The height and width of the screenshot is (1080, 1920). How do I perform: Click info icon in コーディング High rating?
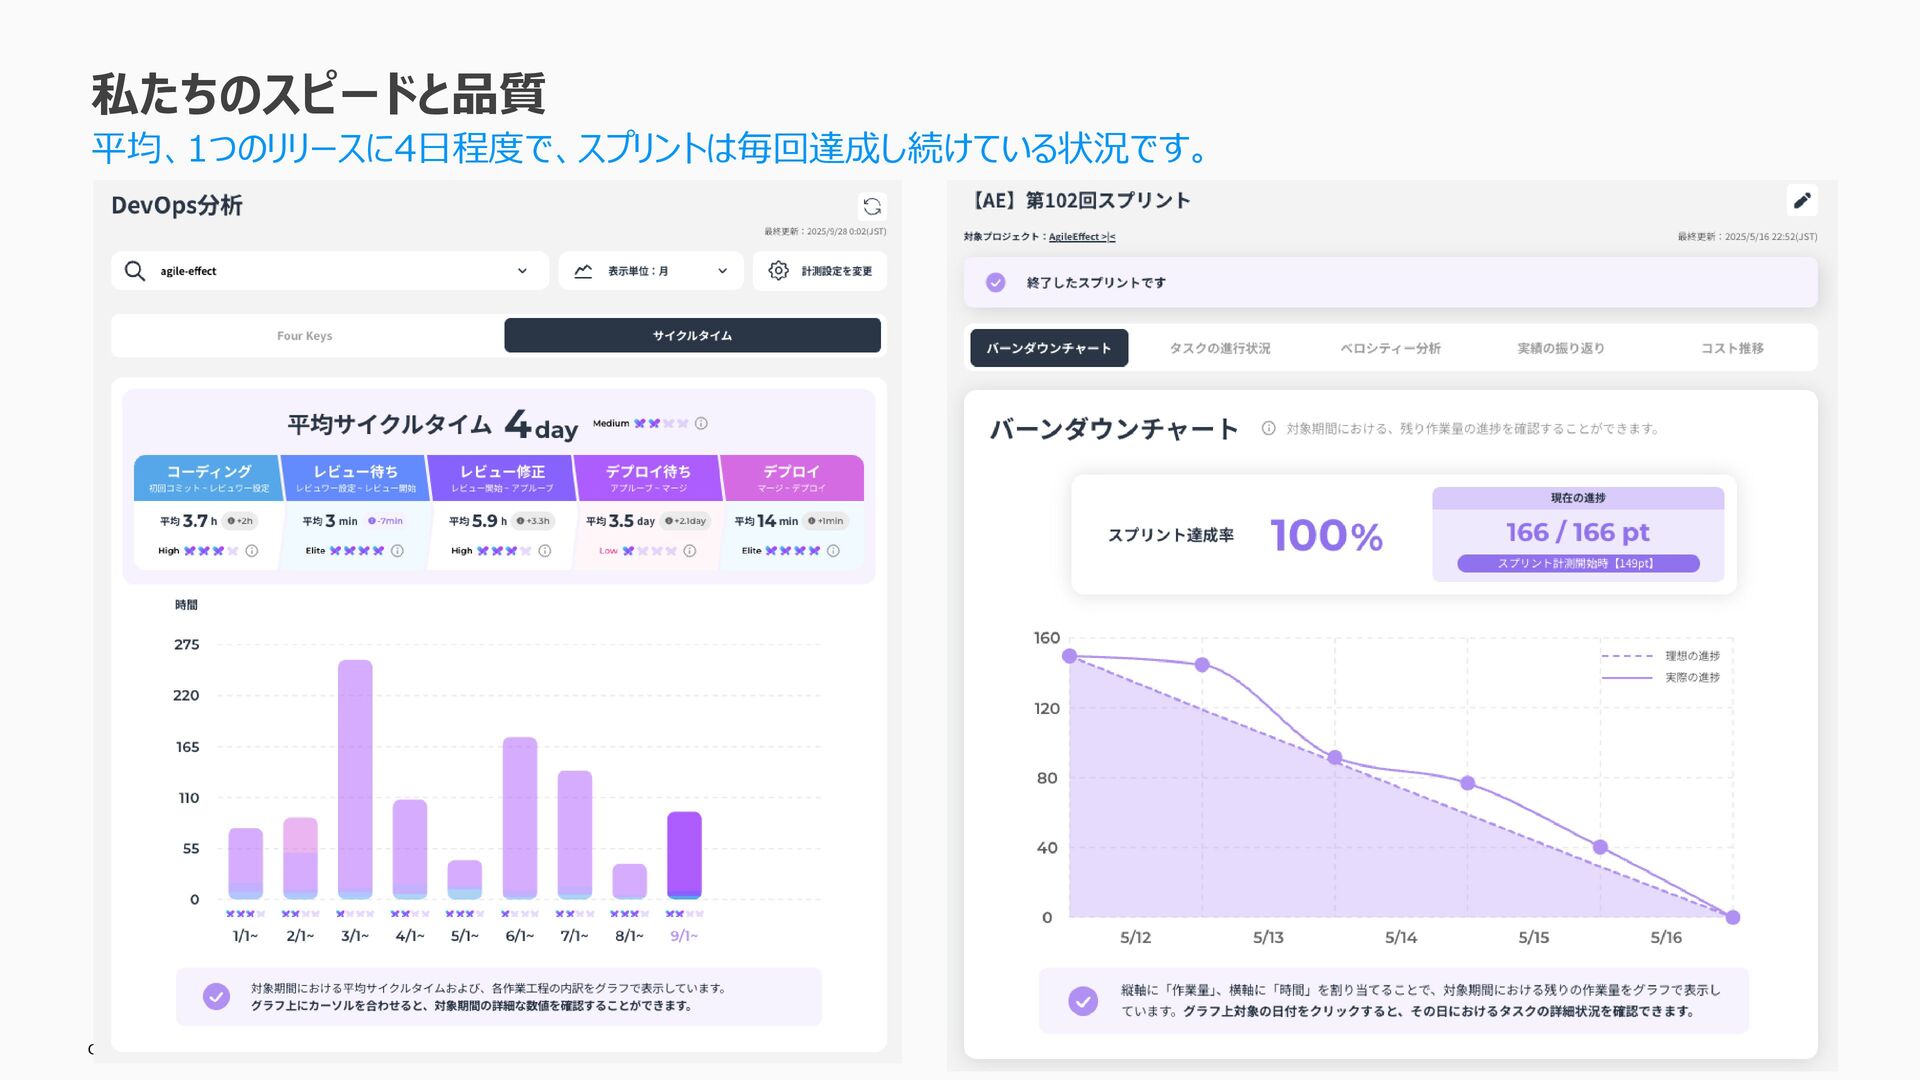coord(252,551)
